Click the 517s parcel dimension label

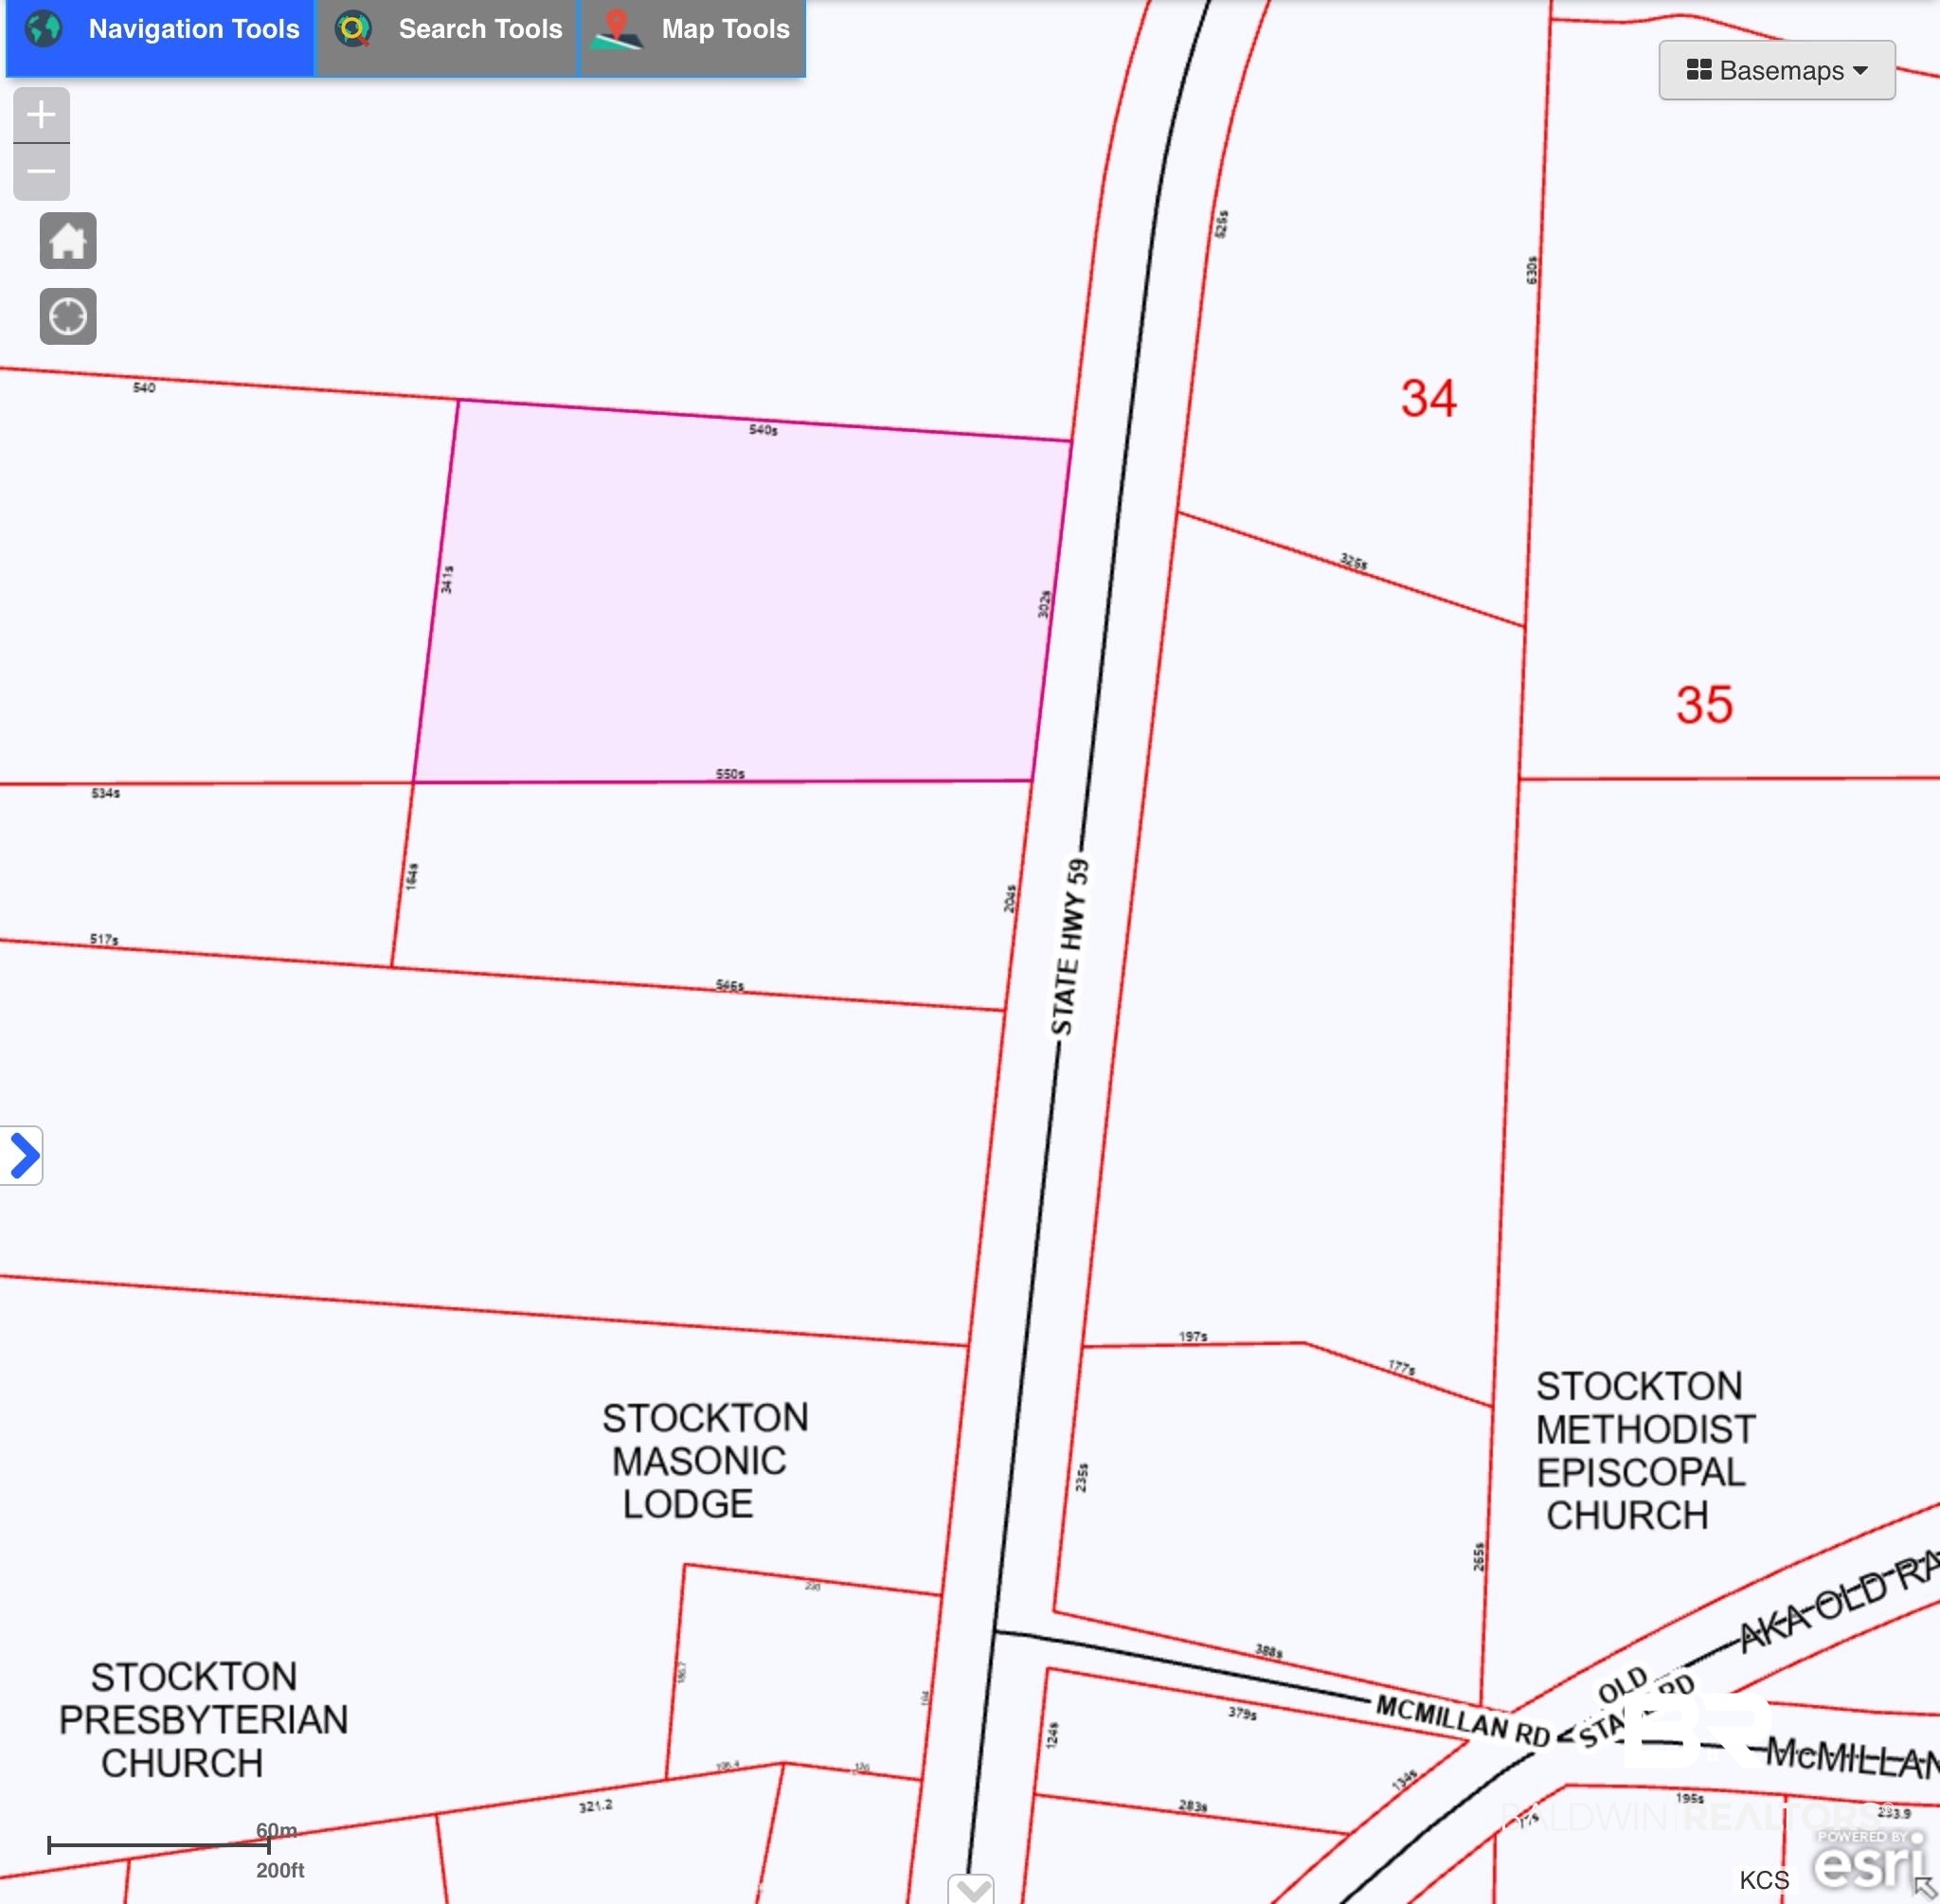tap(104, 939)
